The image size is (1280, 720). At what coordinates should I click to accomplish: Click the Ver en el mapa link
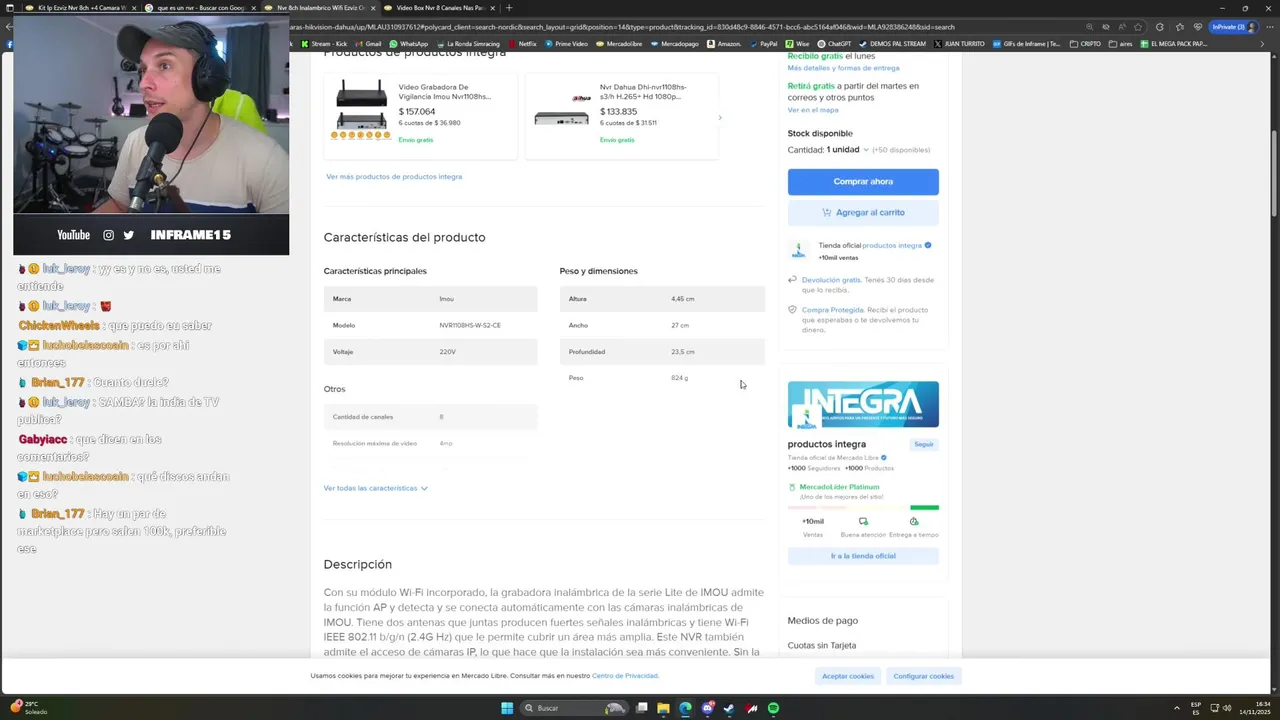click(x=813, y=110)
